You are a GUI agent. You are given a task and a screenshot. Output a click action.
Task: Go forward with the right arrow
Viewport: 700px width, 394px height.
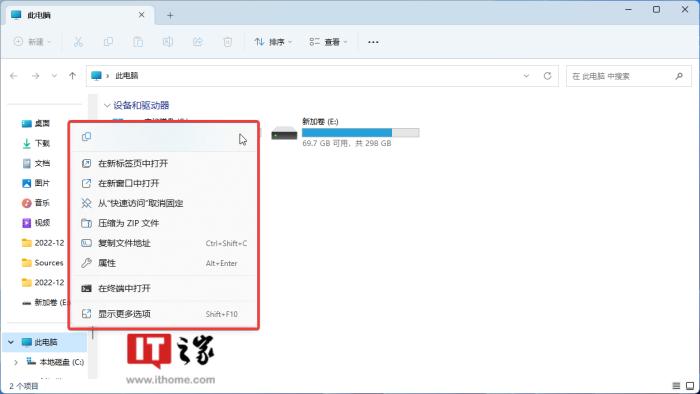35,76
